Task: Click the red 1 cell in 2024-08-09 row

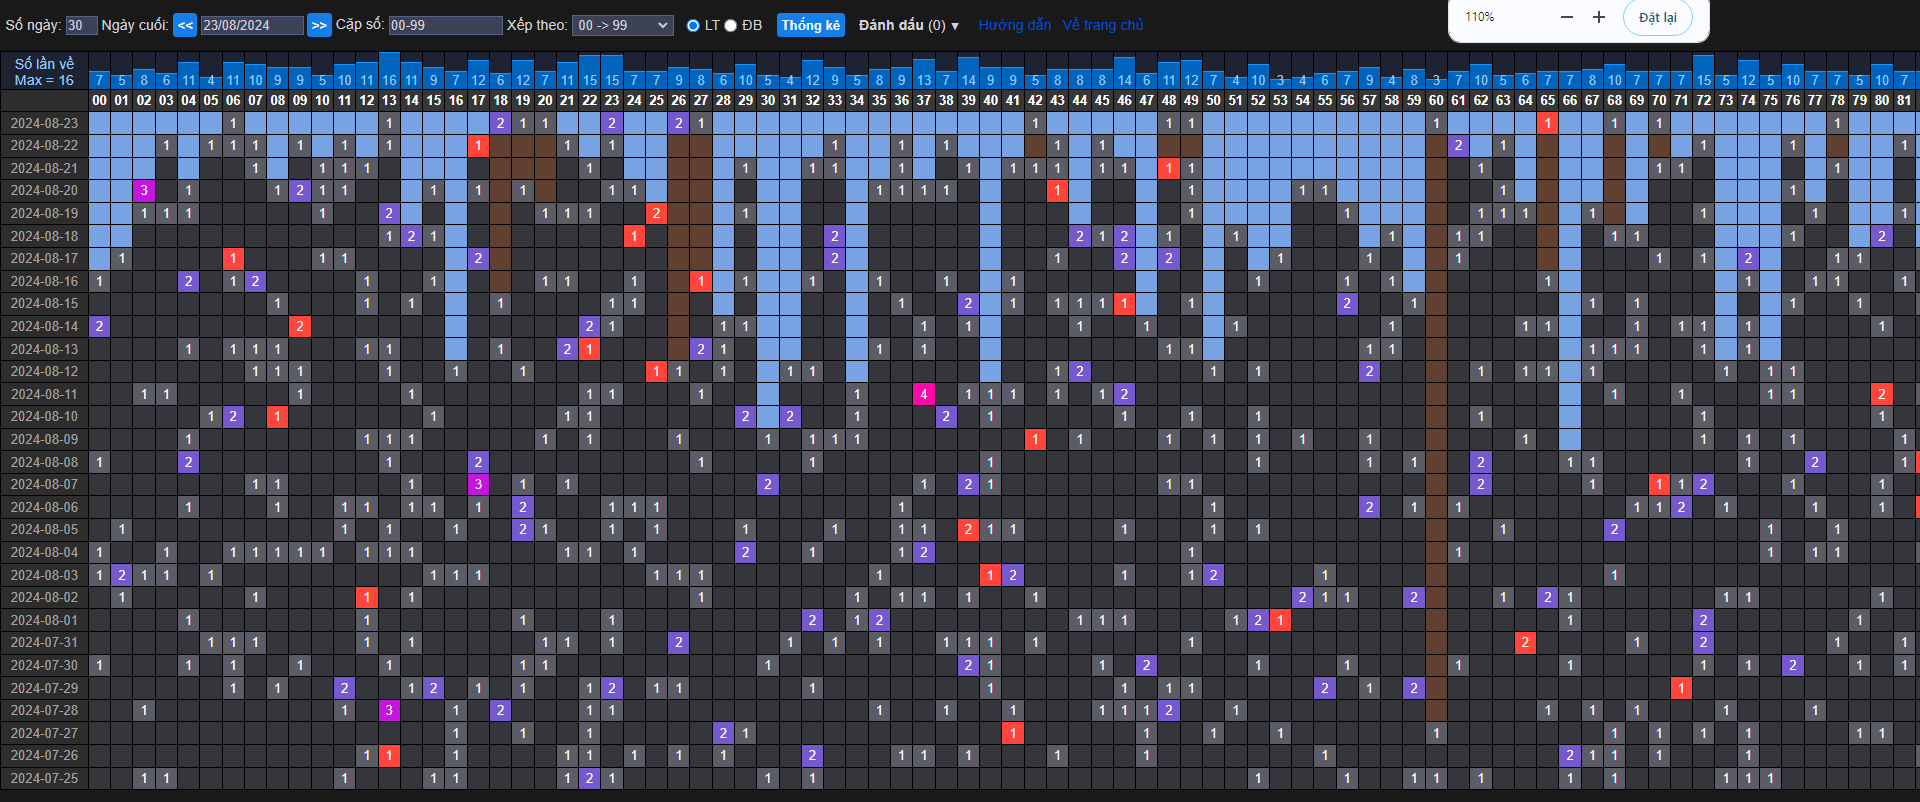Action: [1035, 439]
